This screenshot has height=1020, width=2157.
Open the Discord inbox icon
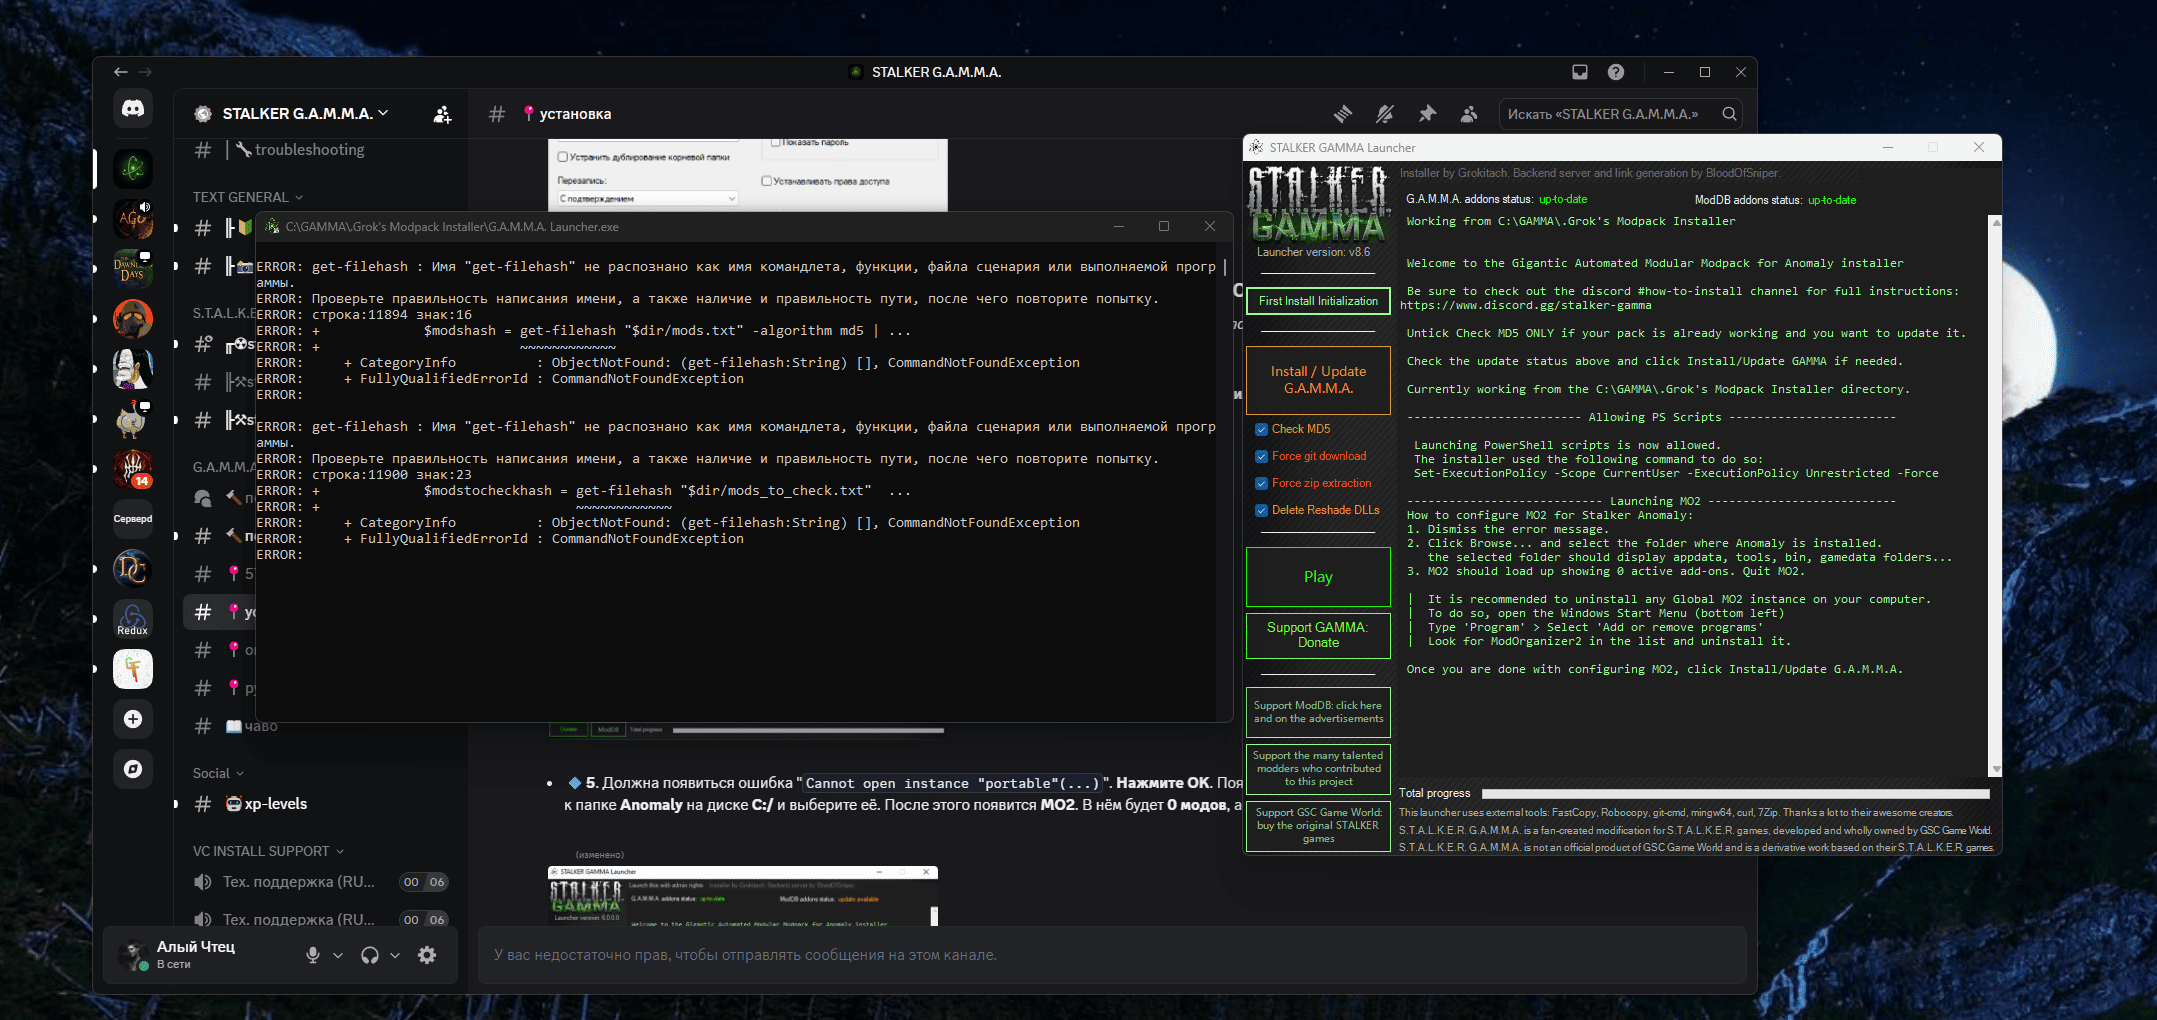[1580, 72]
